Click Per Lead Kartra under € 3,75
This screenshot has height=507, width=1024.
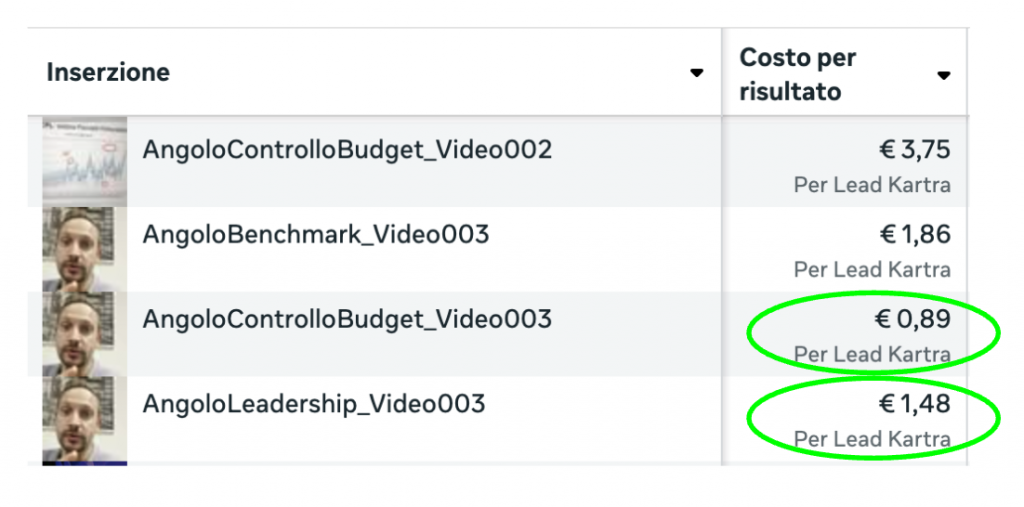(x=872, y=185)
